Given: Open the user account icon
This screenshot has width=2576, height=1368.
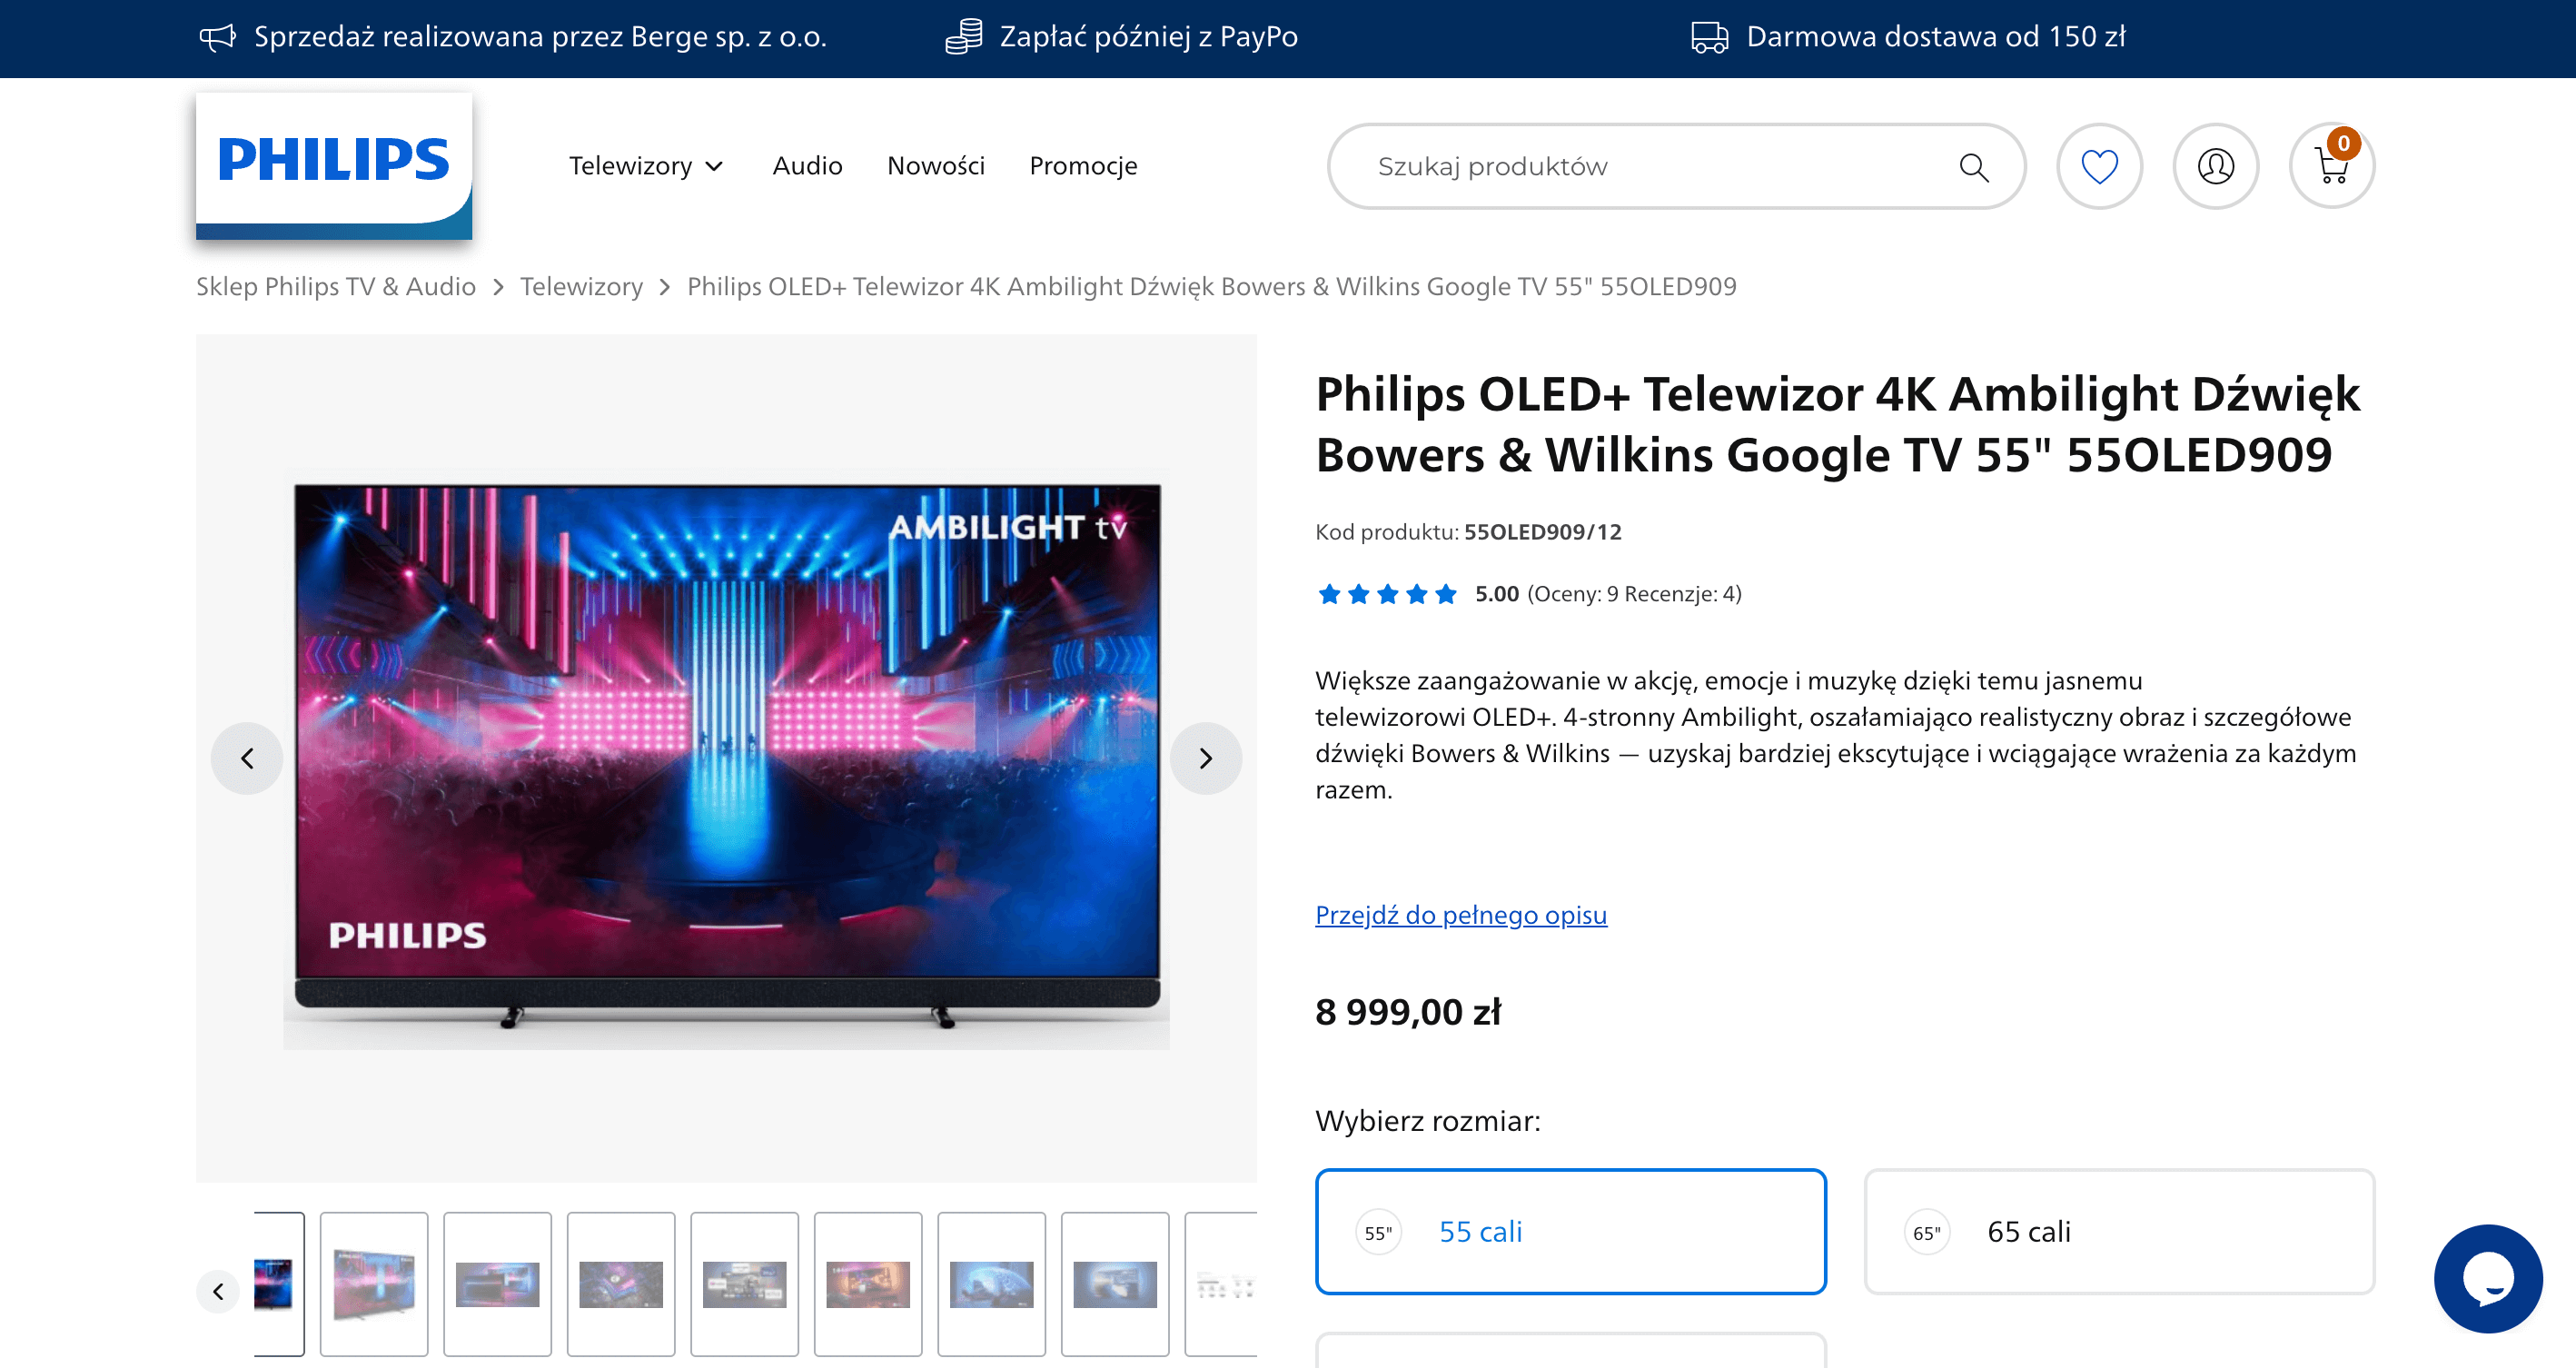Looking at the screenshot, I should click(x=2215, y=166).
